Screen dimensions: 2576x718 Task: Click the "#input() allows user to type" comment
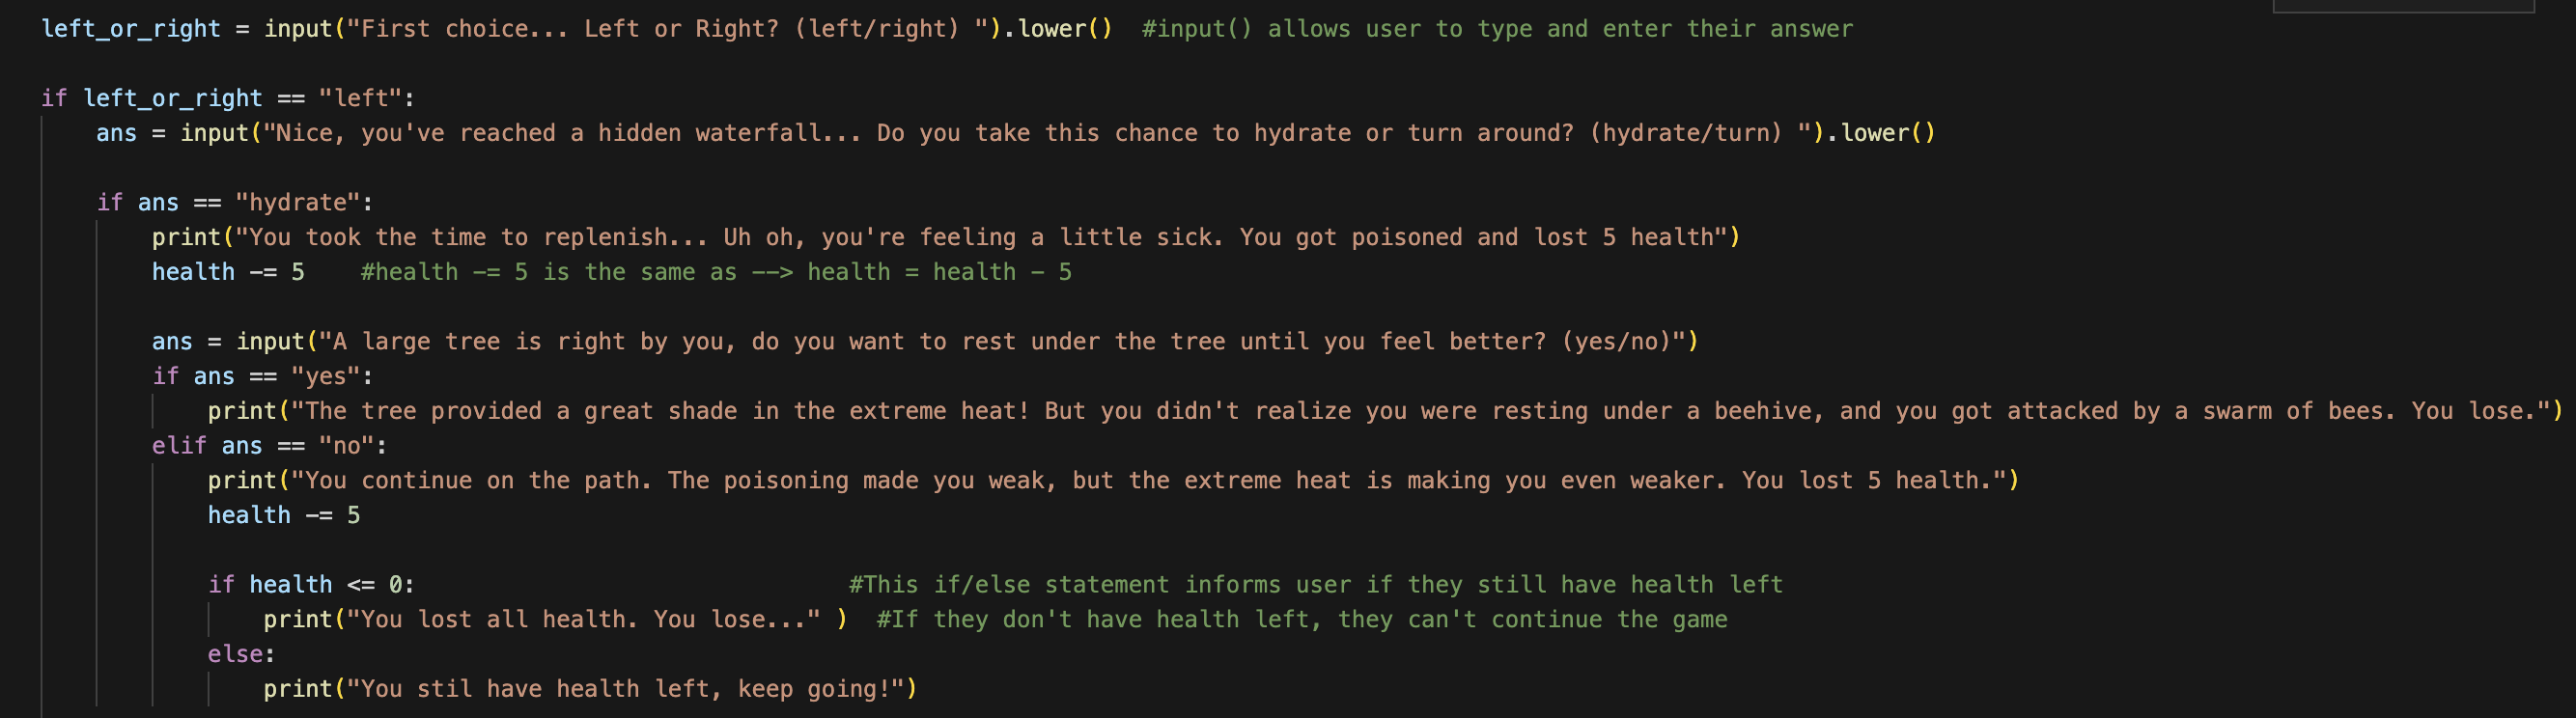[x=1497, y=29]
